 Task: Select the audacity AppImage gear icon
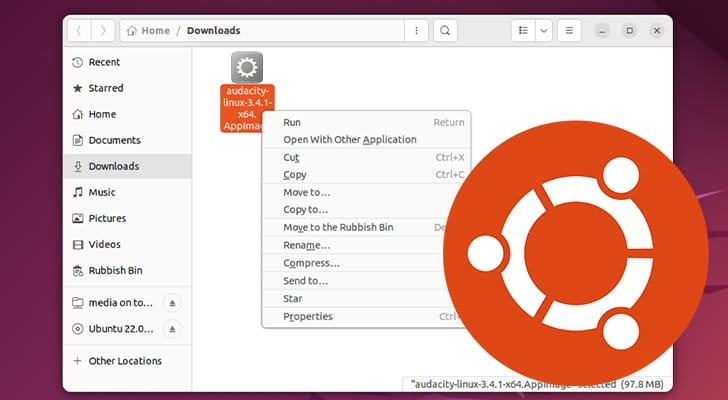[x=247, y=67]
